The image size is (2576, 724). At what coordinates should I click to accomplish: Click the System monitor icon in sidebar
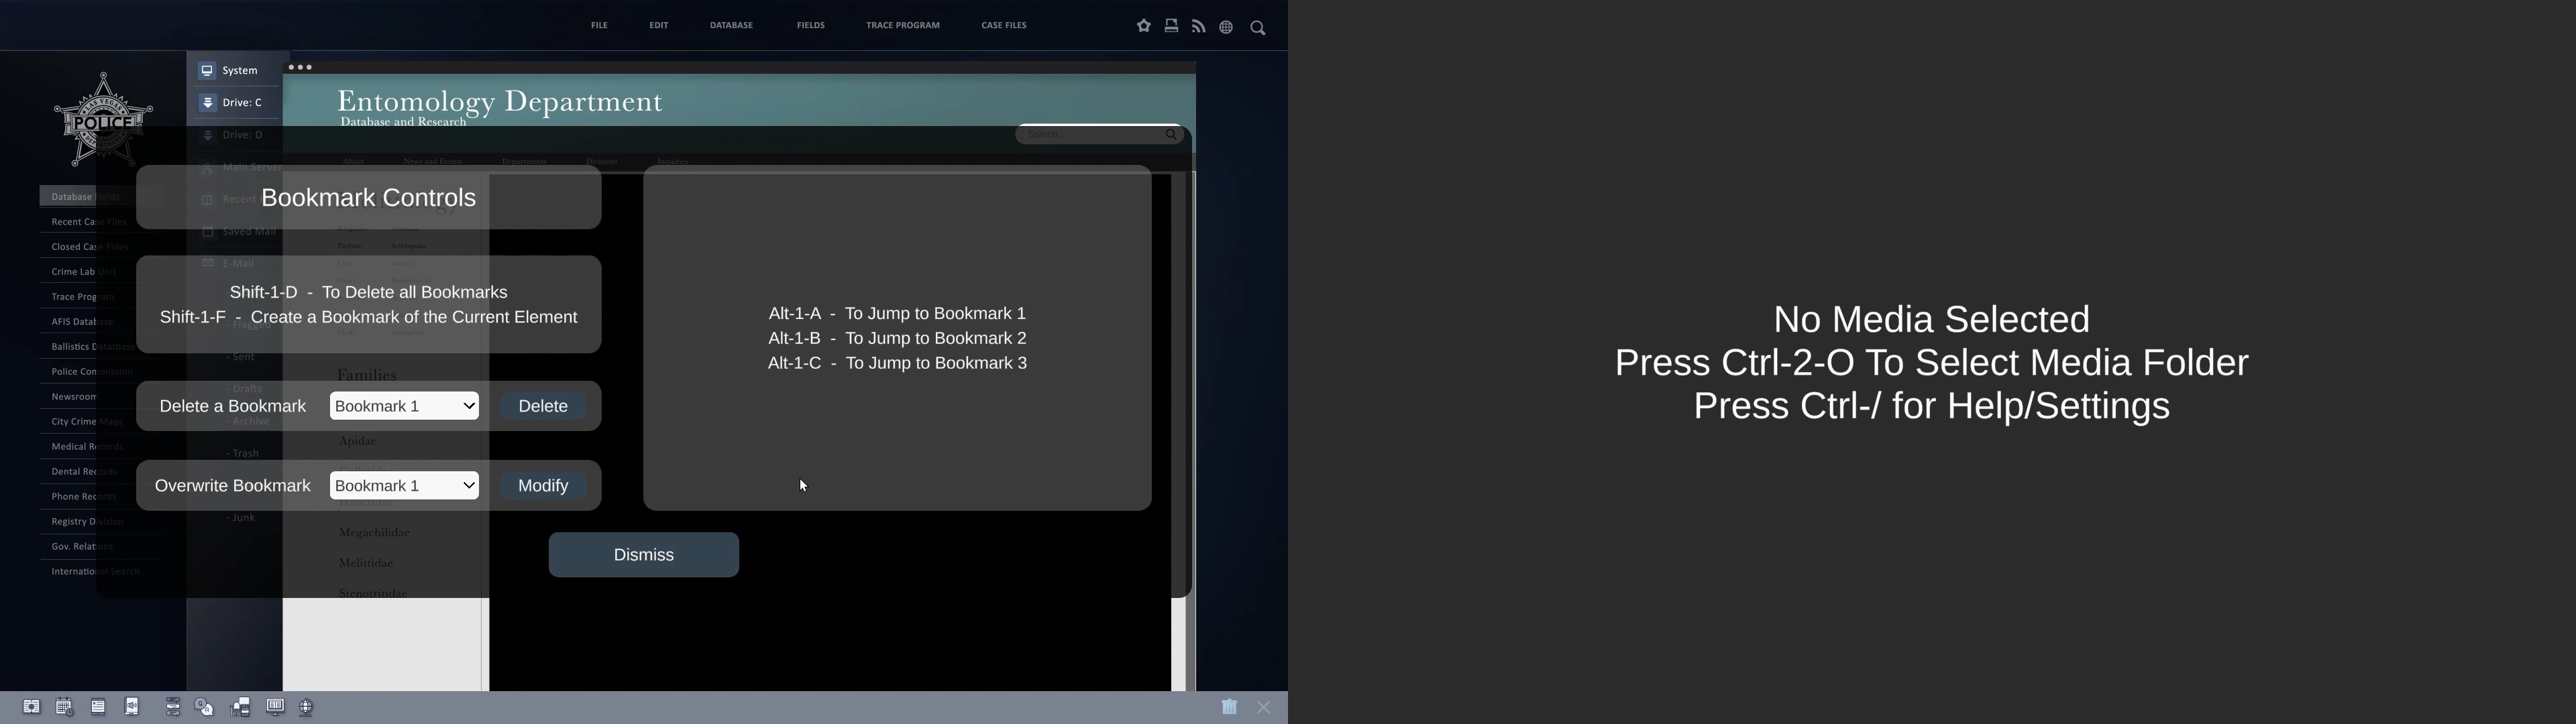[x=207, y=71]
